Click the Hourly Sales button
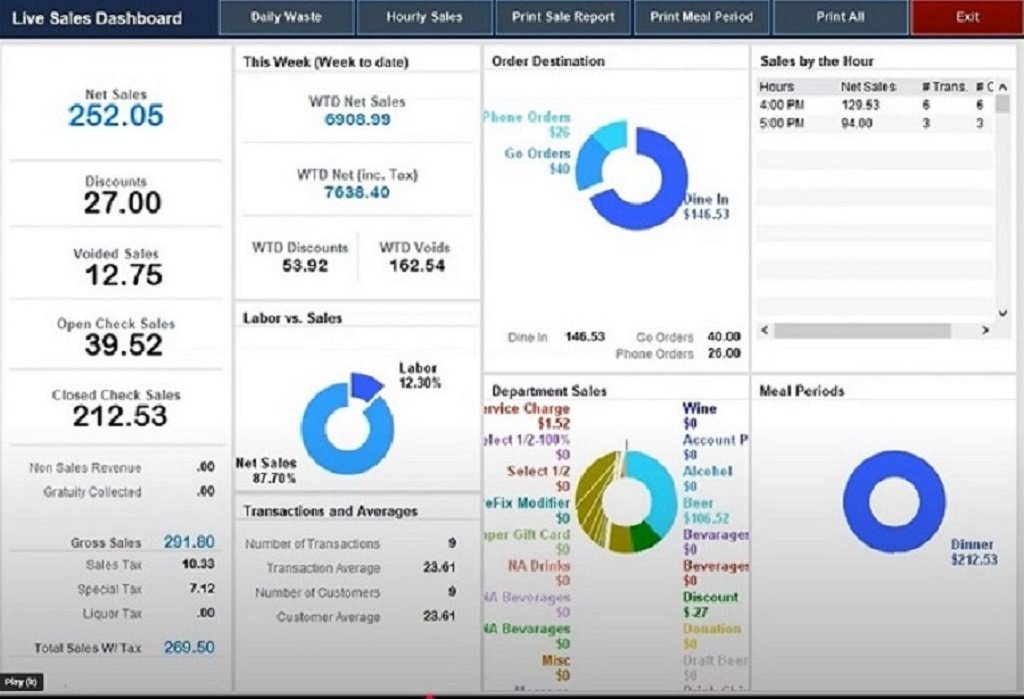 (424, 18)
